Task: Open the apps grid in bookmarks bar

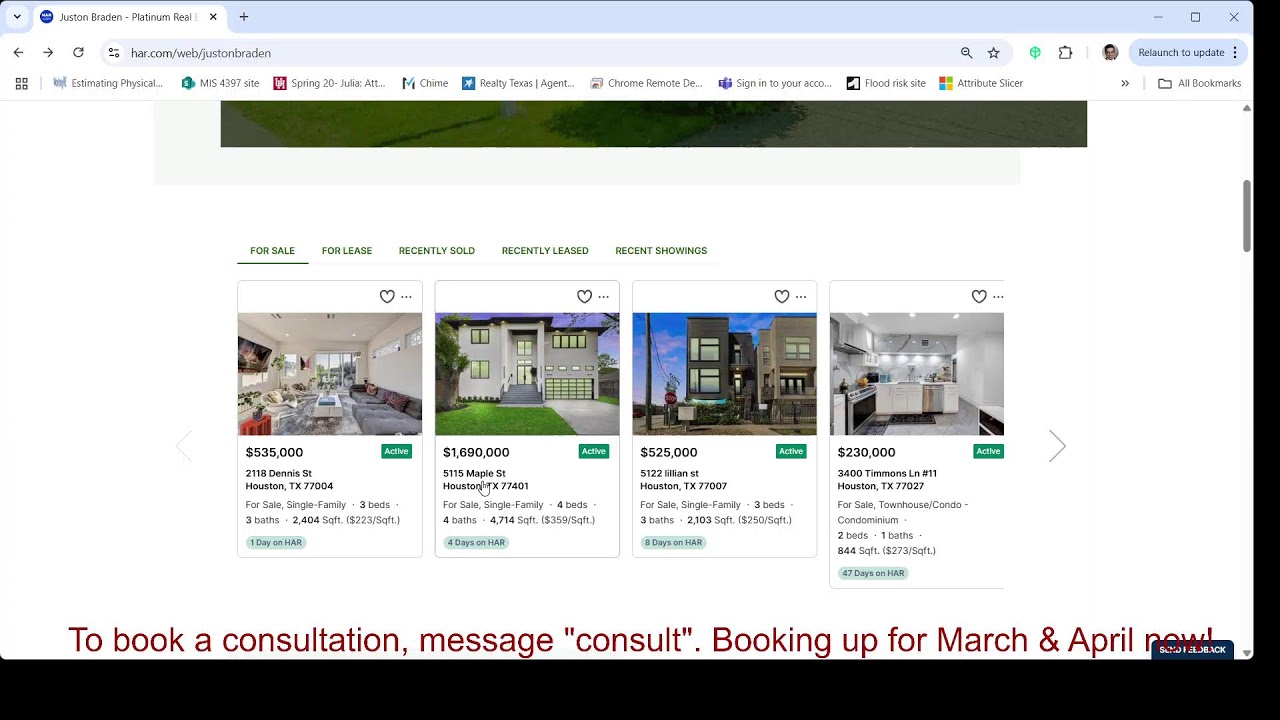Action: coord(22,84)
